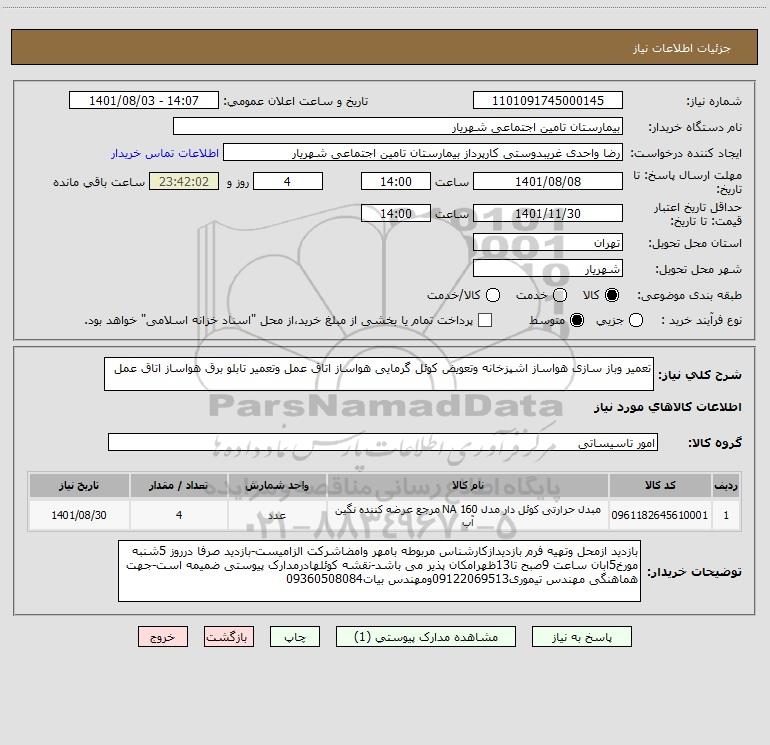Viewport: 770px width, 745px height.
Task: Click the announcement date field 1401/08/03 - 14:07
Action: [144, 101]
